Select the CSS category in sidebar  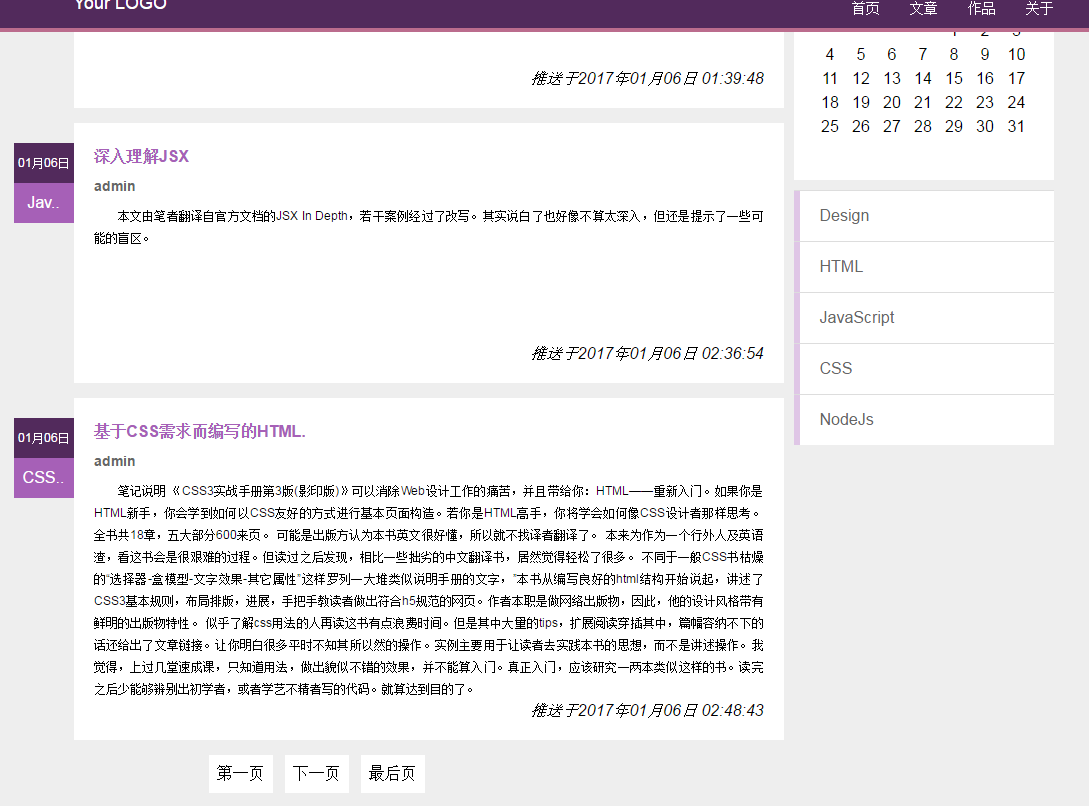[835, 368]
